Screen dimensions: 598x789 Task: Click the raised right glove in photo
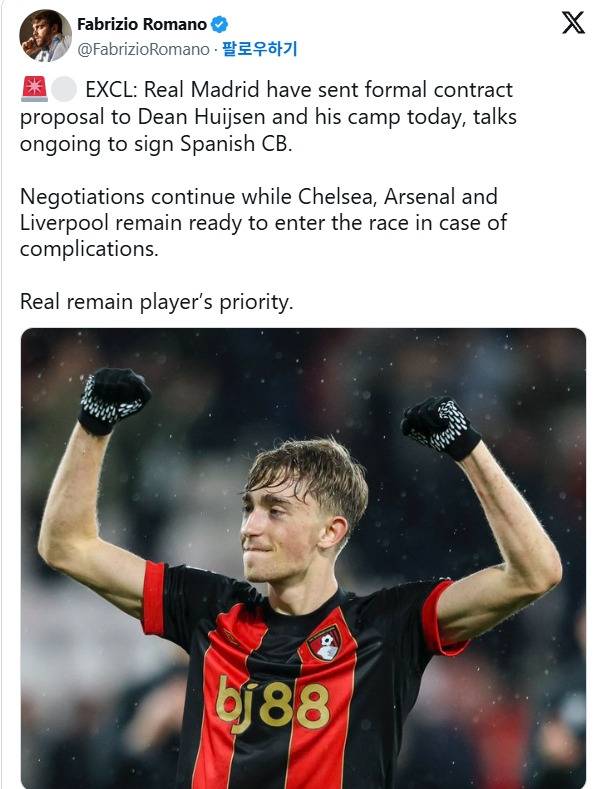[x=441, y=427]
